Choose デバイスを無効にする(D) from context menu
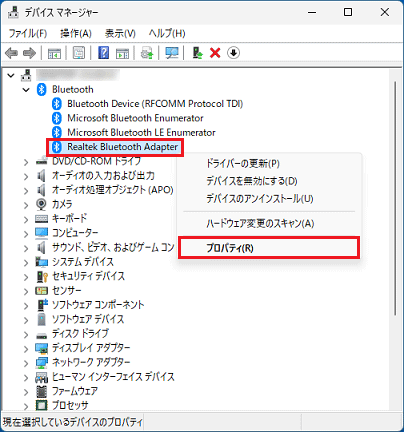The height and width of the screenshot is (432, 404). [269, 181]
